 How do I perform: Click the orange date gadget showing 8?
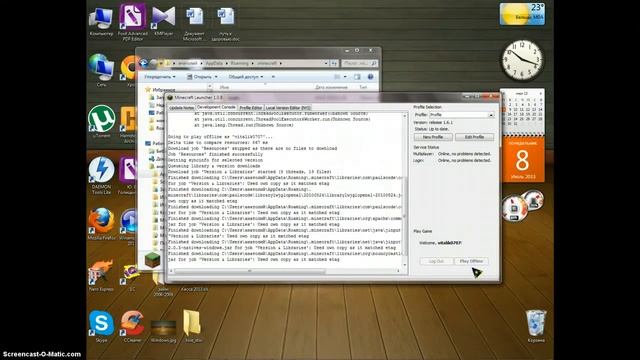coord(522,160)
